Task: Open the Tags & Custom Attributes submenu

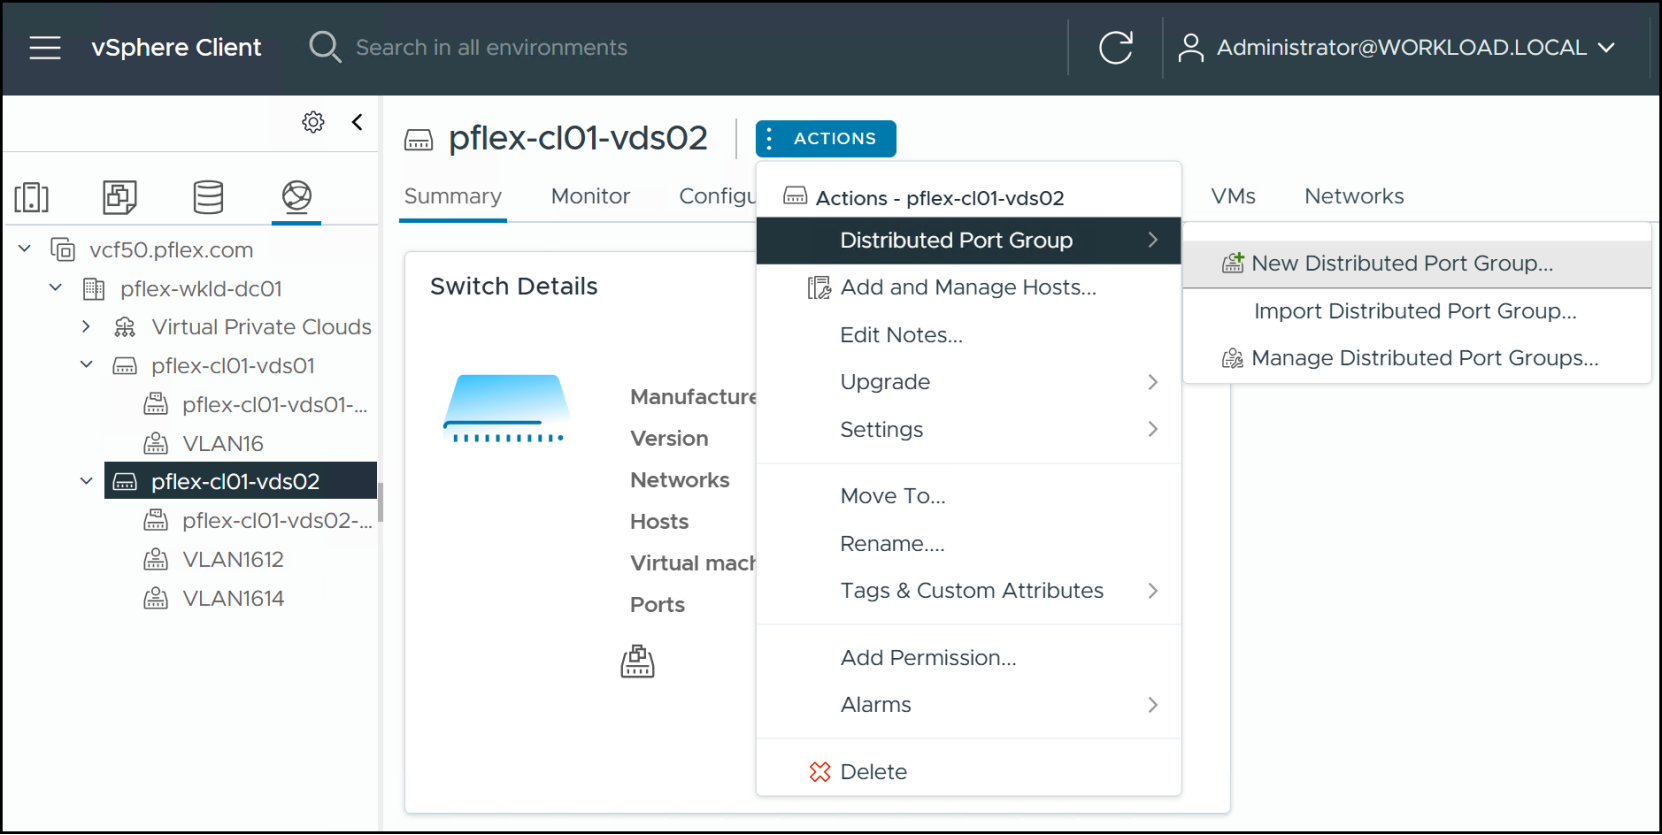Action: [x=968, y=591]
